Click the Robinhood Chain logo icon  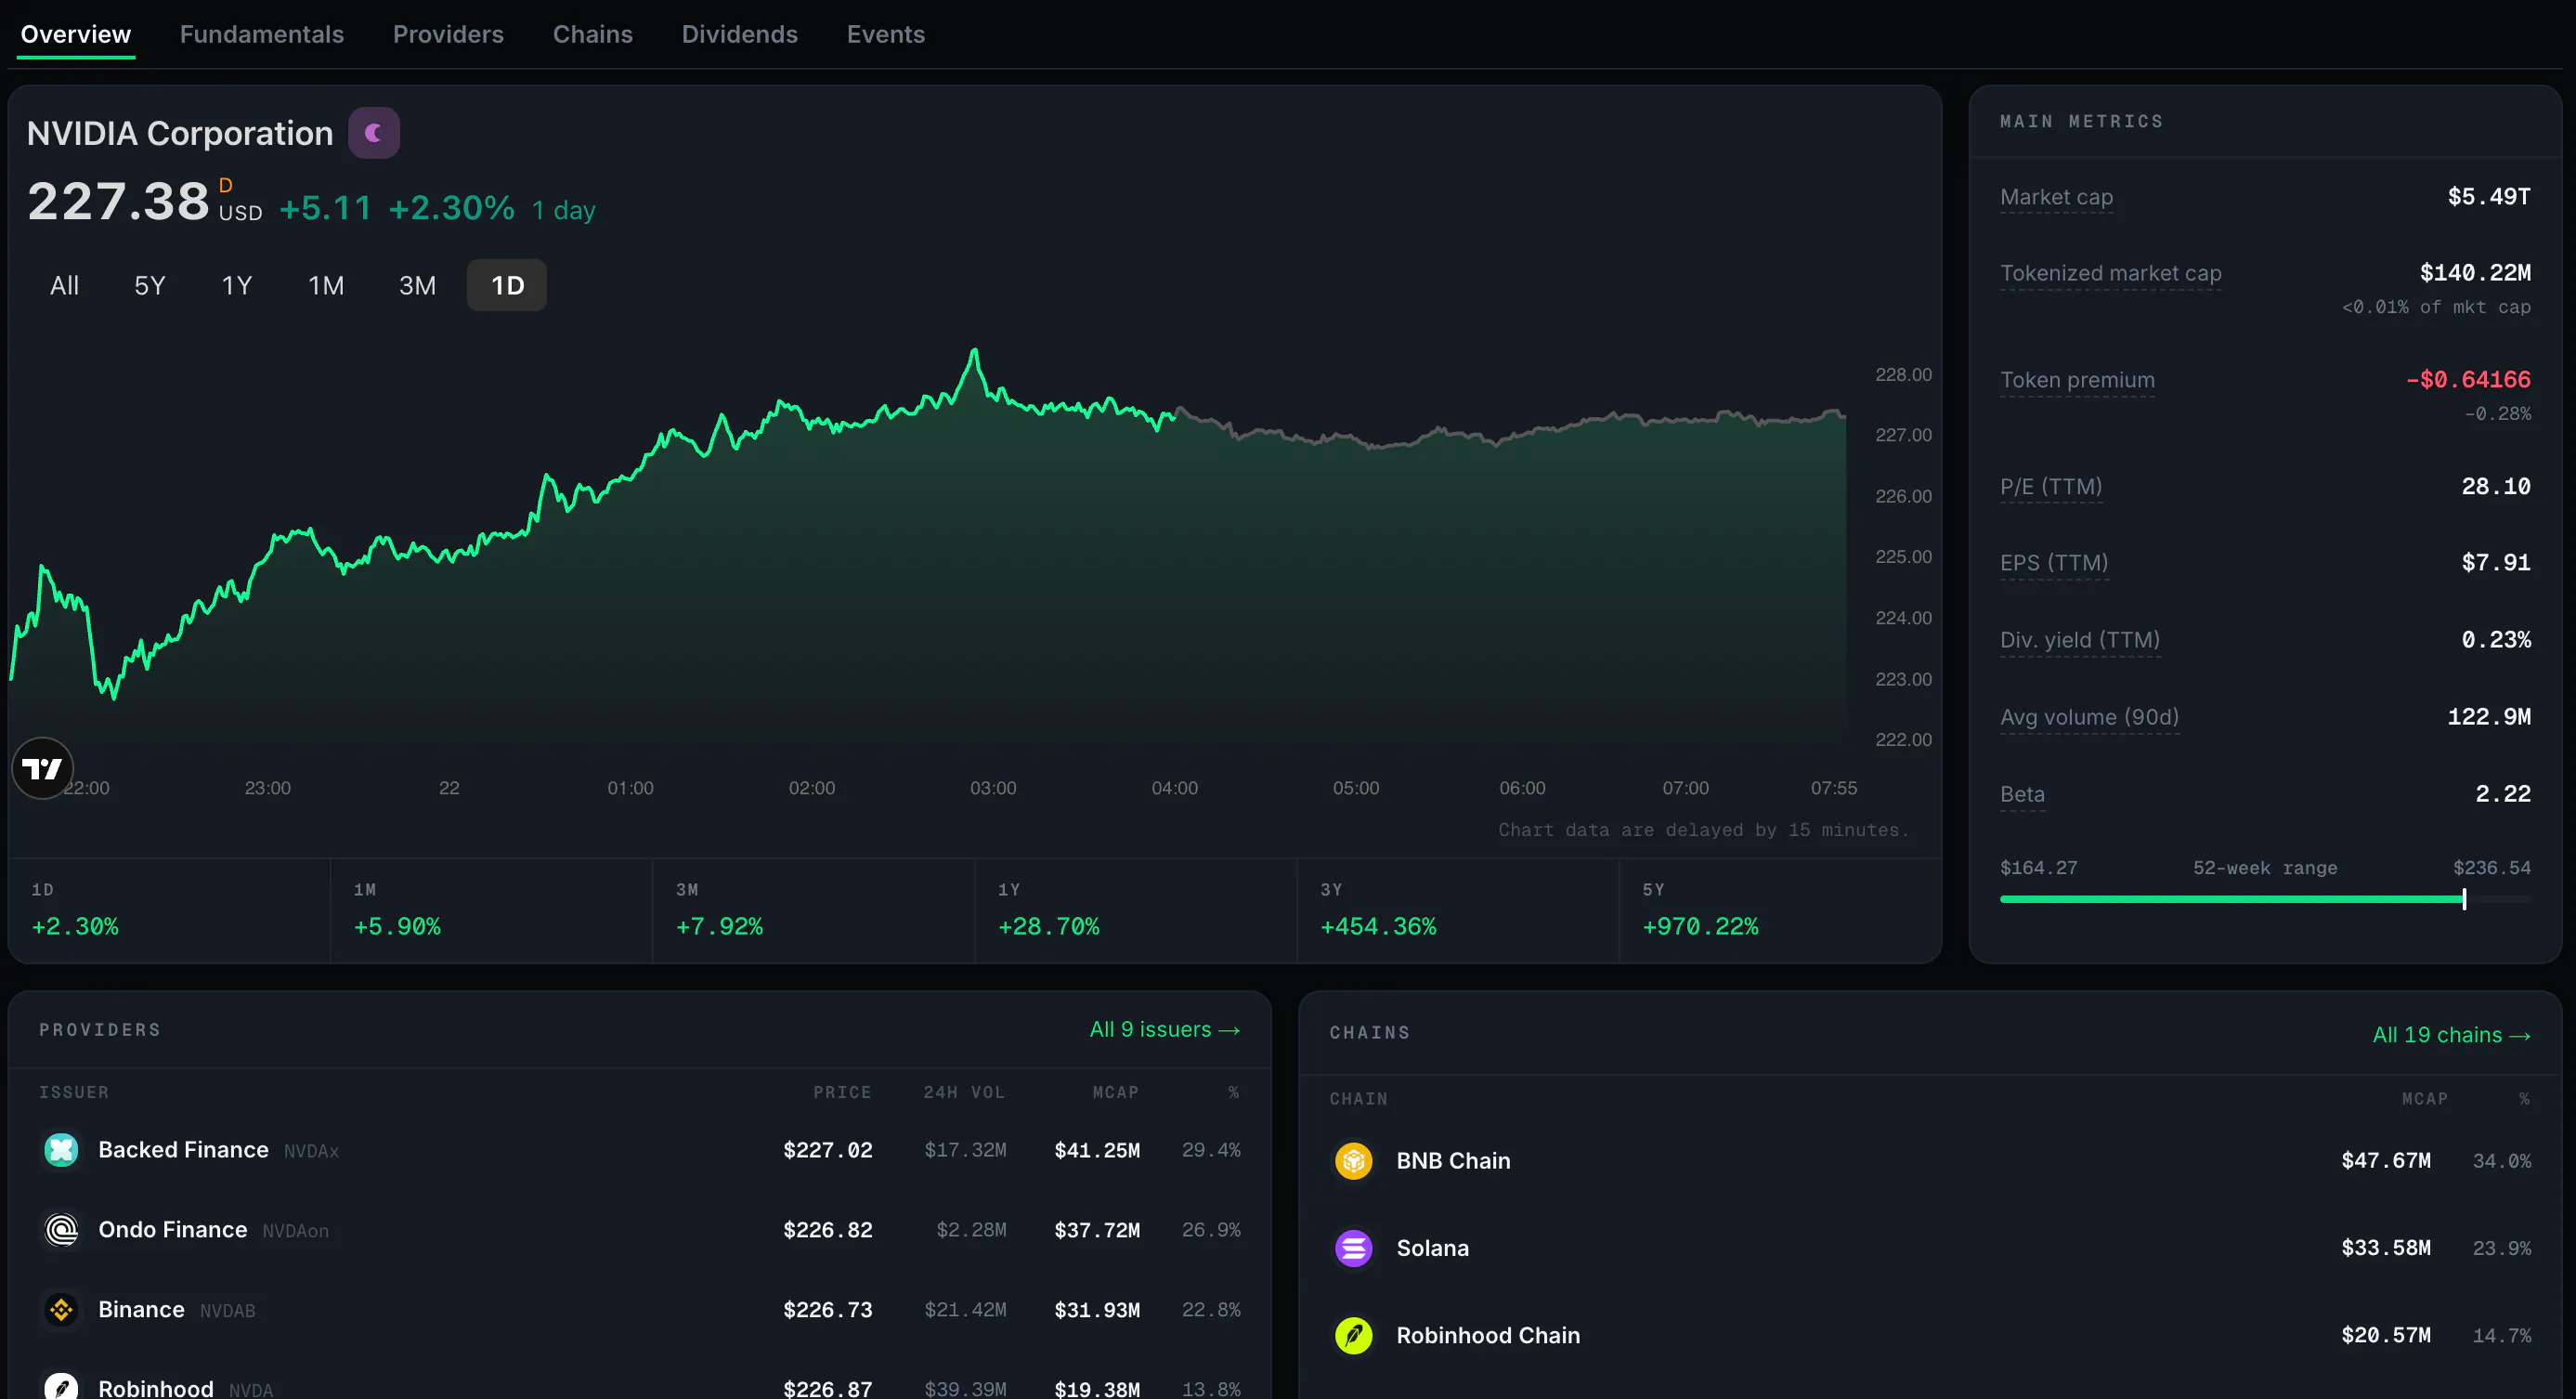[1354, 1335]
